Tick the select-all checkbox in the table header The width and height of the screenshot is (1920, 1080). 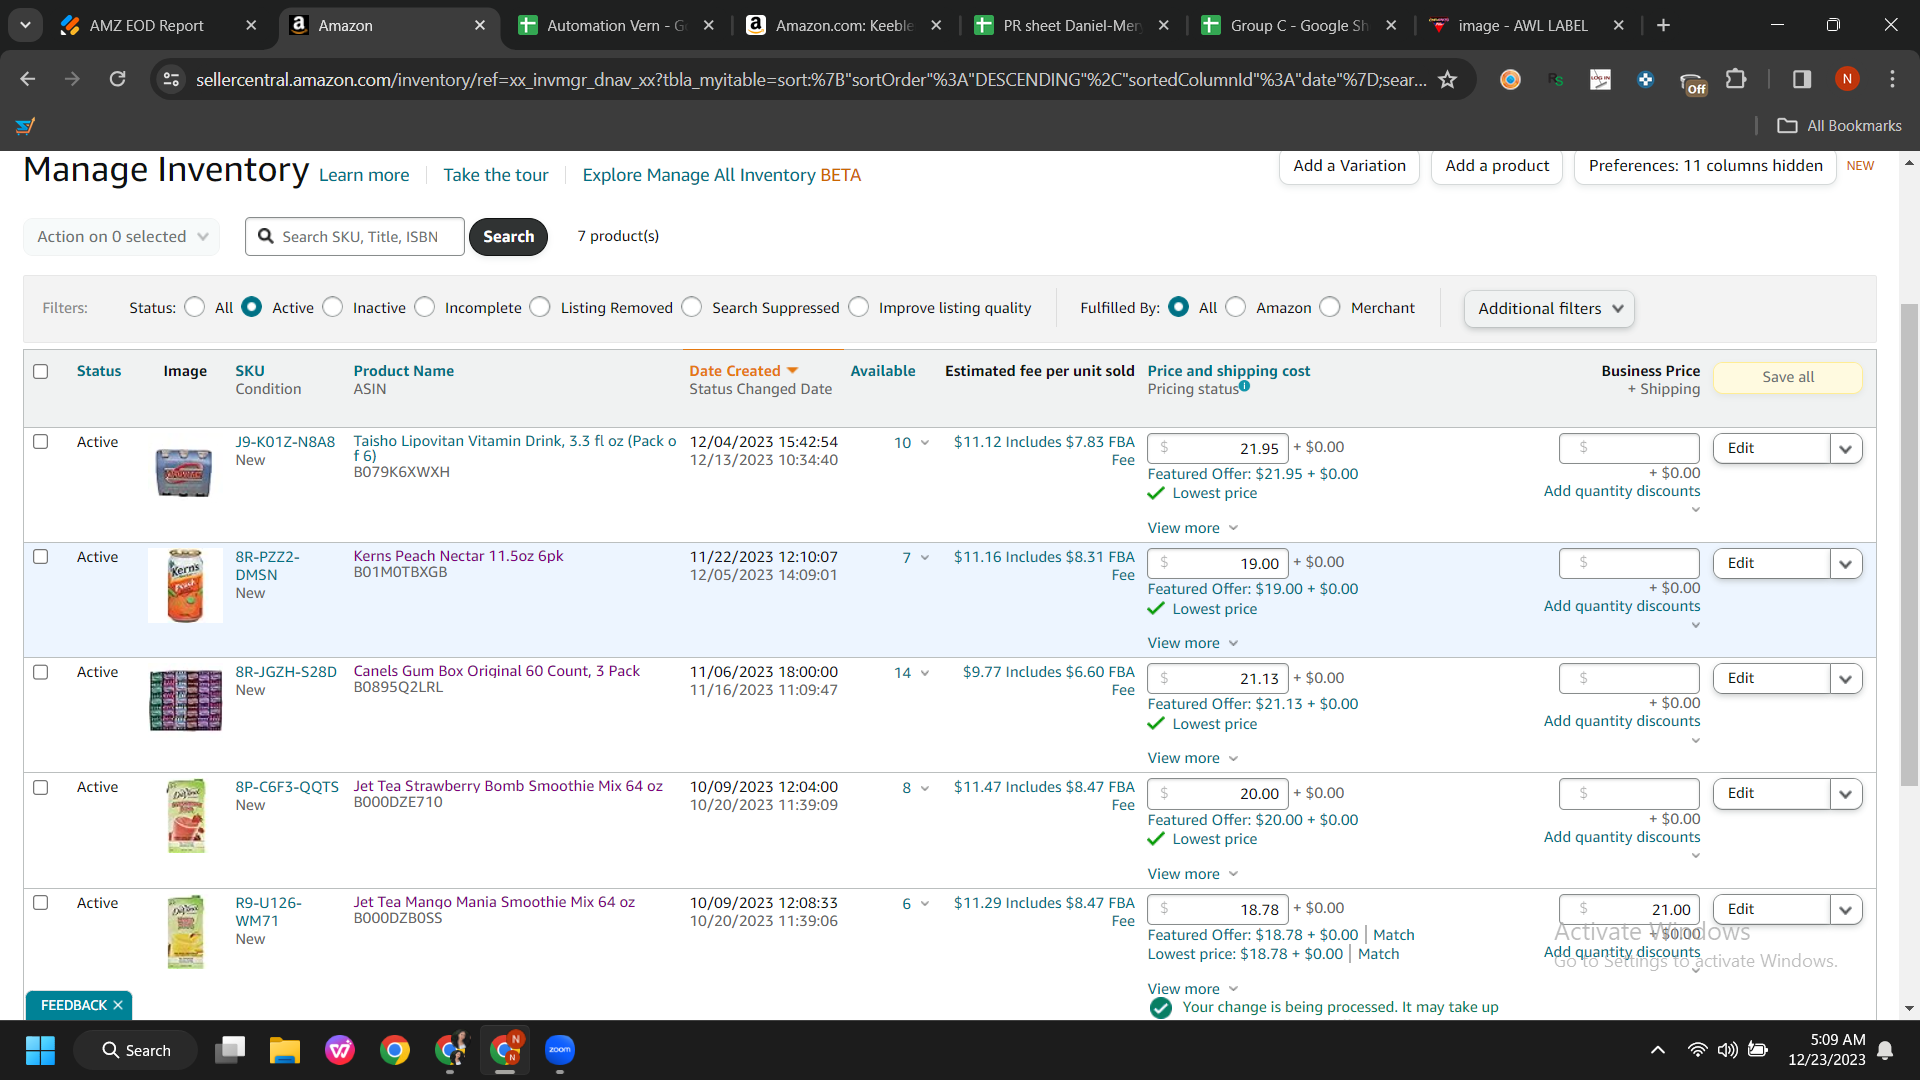tap(41, 371)
